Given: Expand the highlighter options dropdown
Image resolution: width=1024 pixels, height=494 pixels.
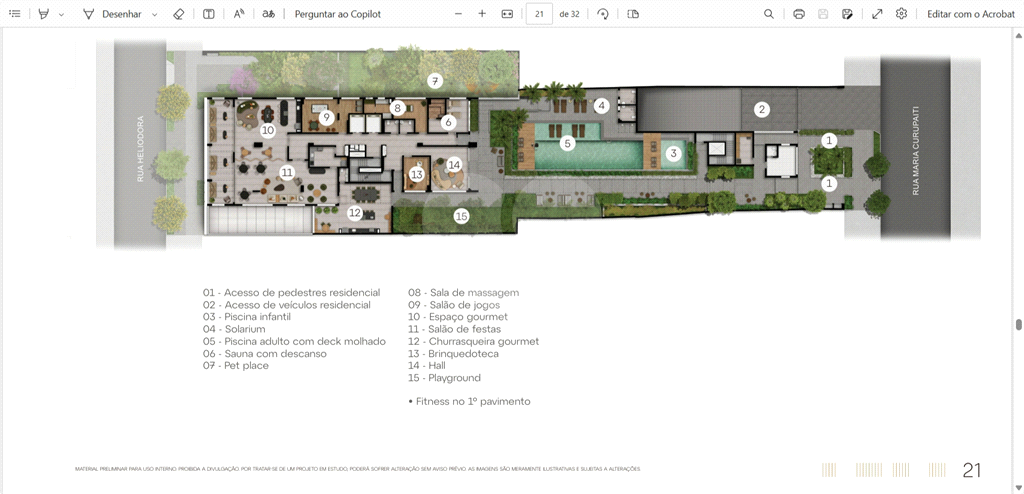Looking at the screenshot, I should [x=61, y=15].
